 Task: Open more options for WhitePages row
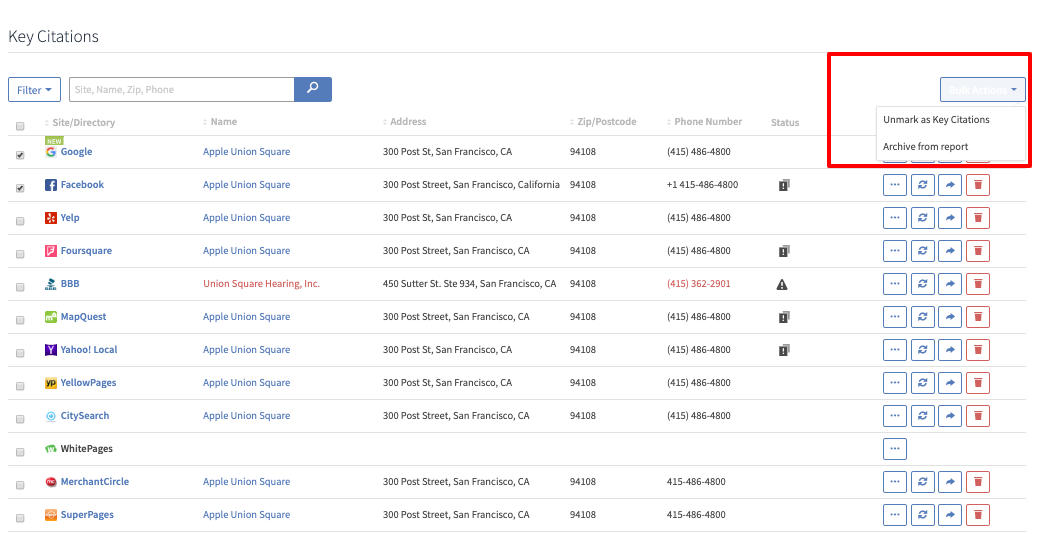[x=895, y=449]
